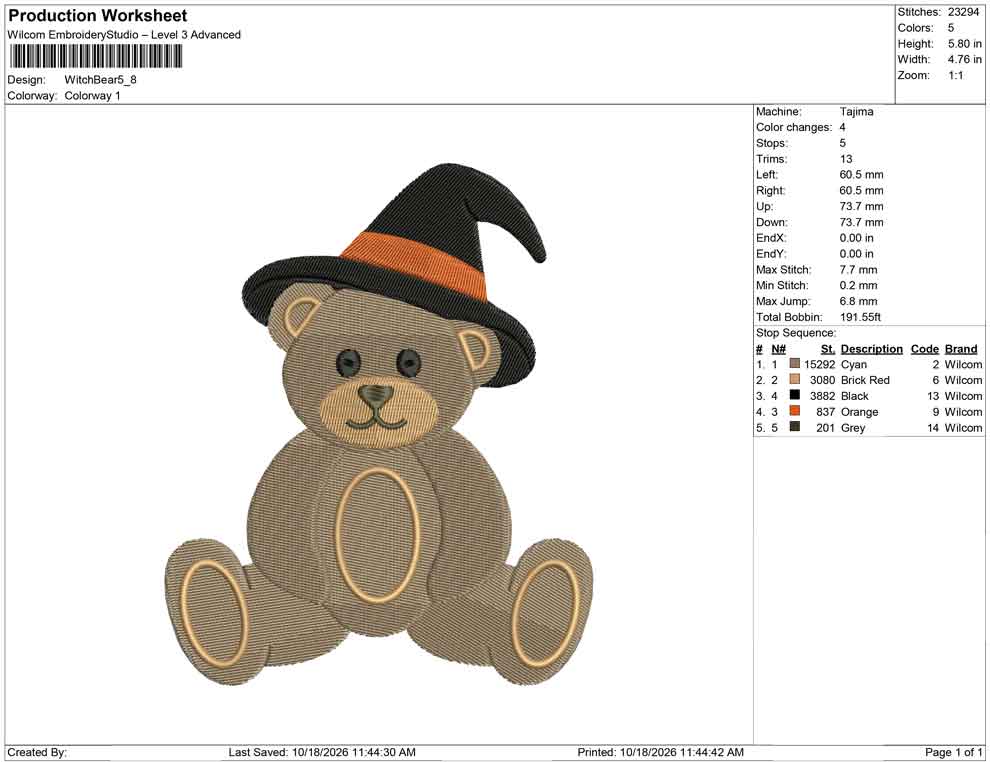Click the oval on the bear's belly

[377, 534]
